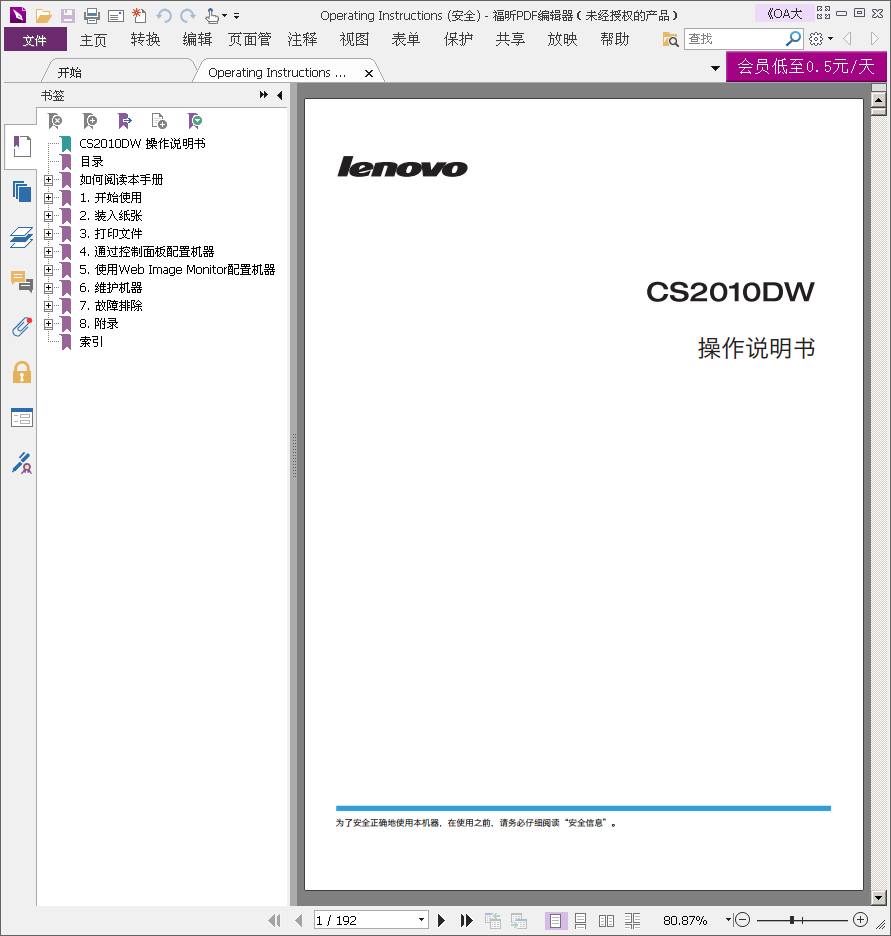Open the hand tool dropdown in quick toolbar

224,16
